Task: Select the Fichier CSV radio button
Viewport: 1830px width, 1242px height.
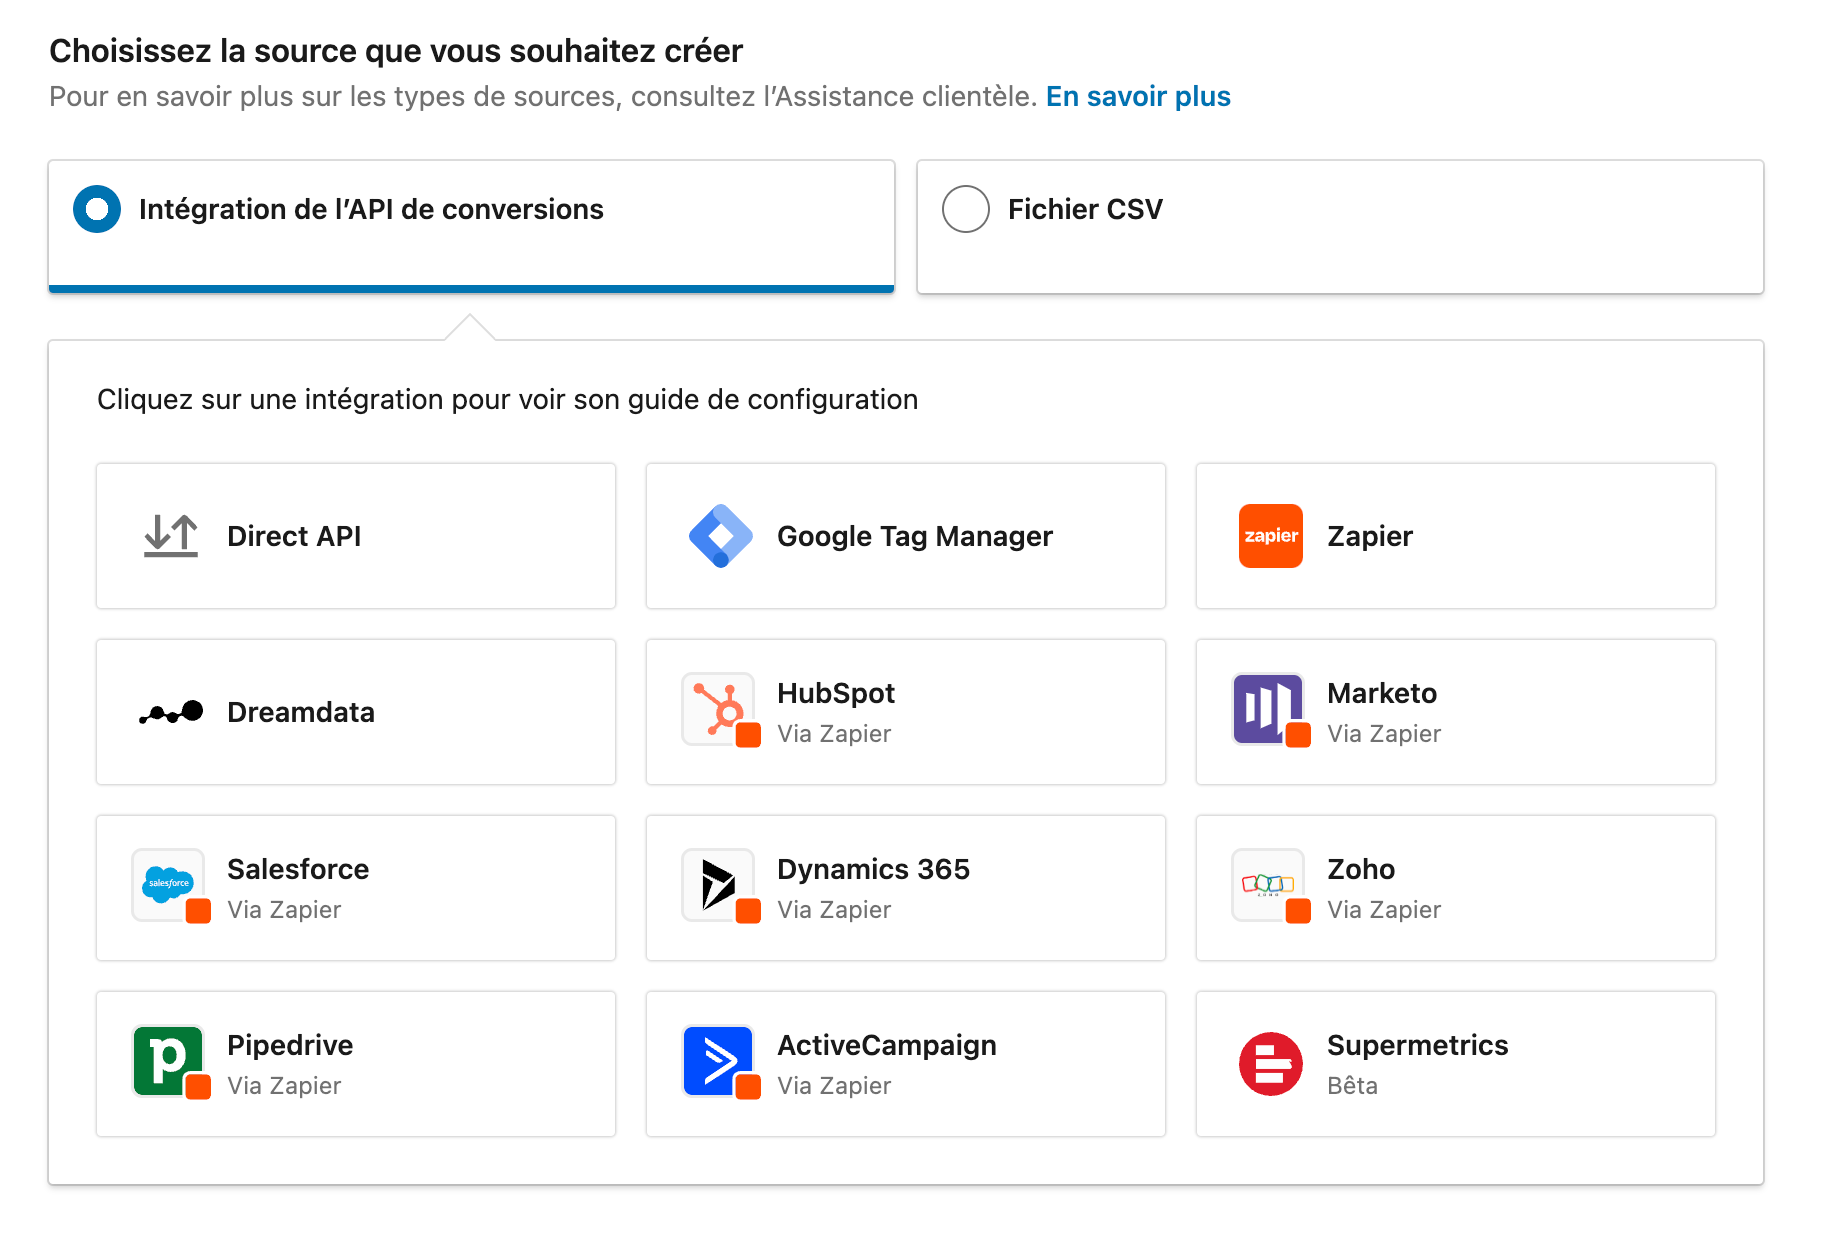Action: [966, 209]
